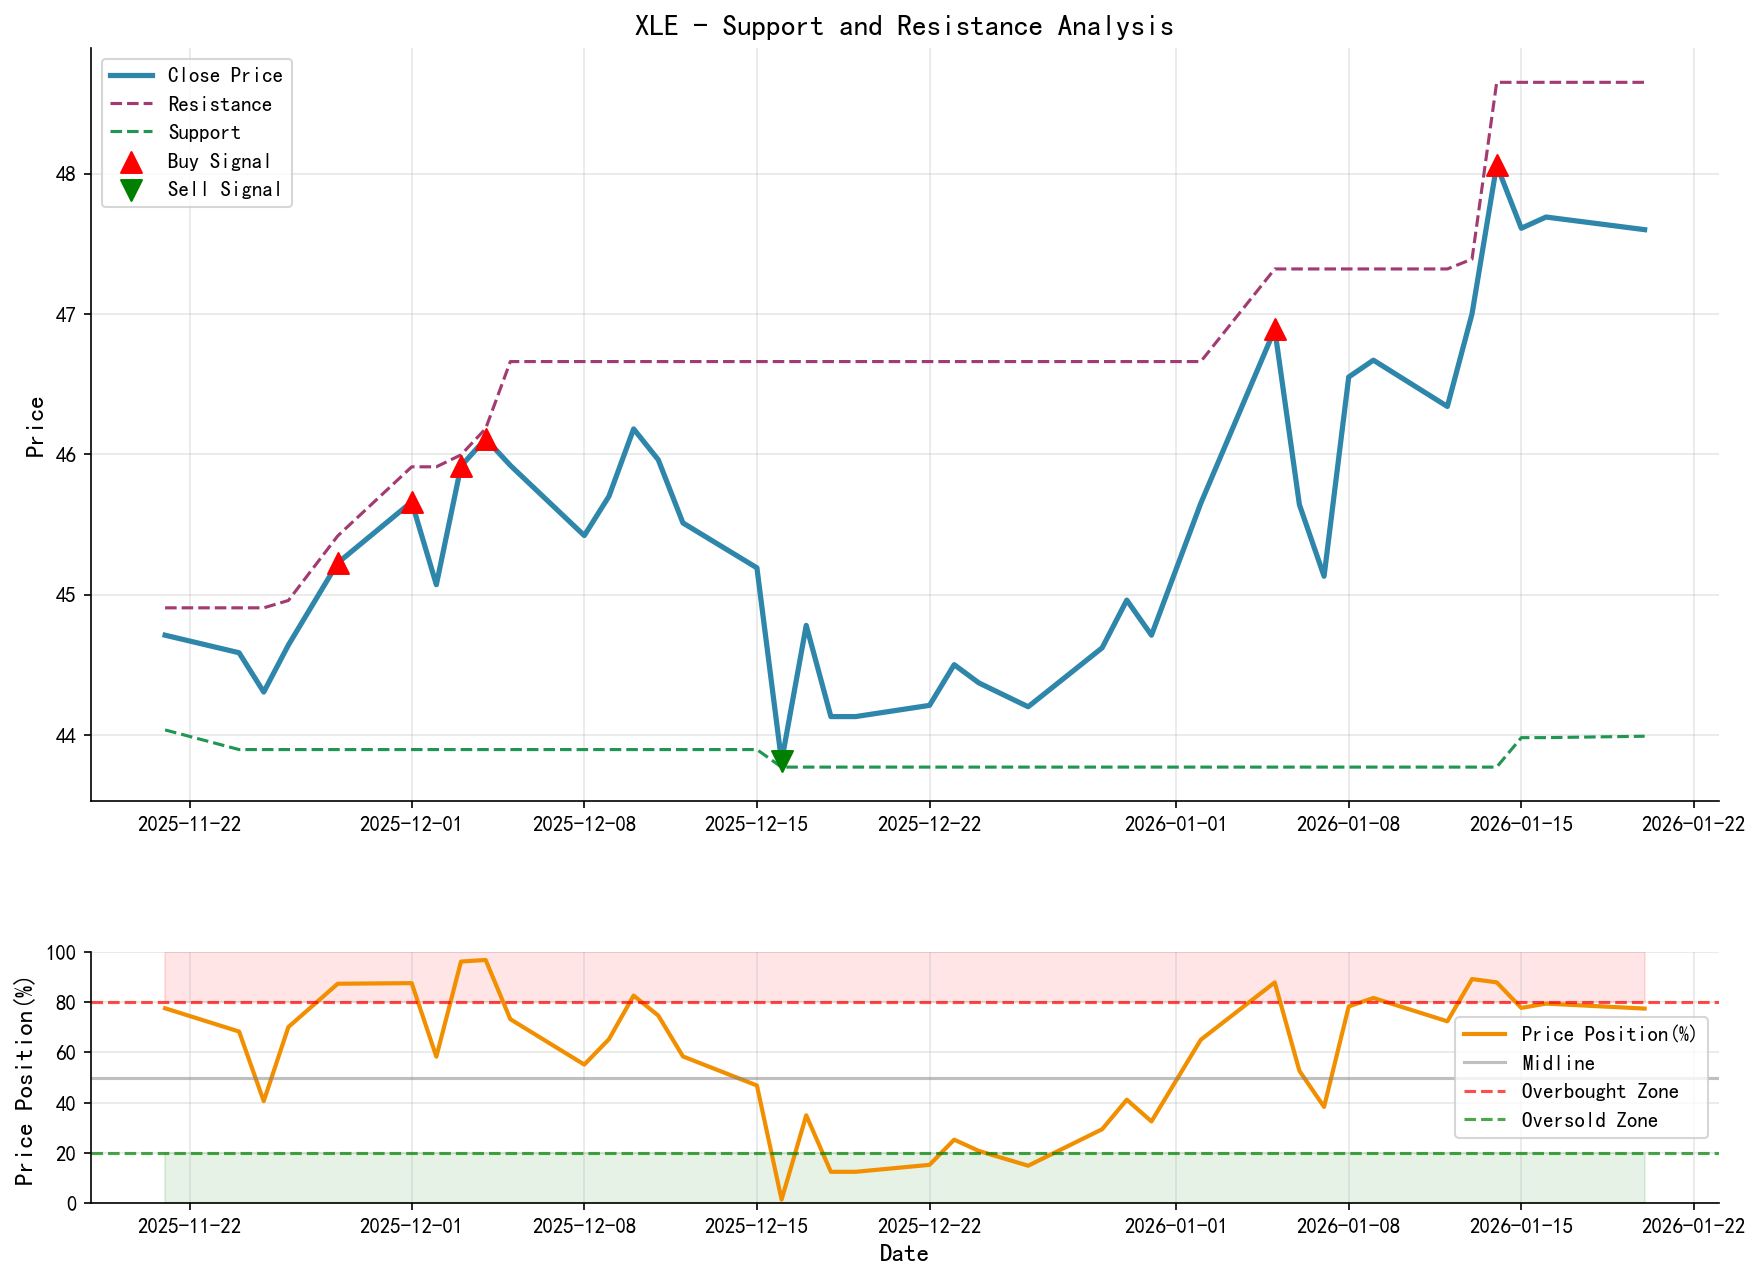Click the Date axis label

pyautogui.click(x=905, y=1252)
